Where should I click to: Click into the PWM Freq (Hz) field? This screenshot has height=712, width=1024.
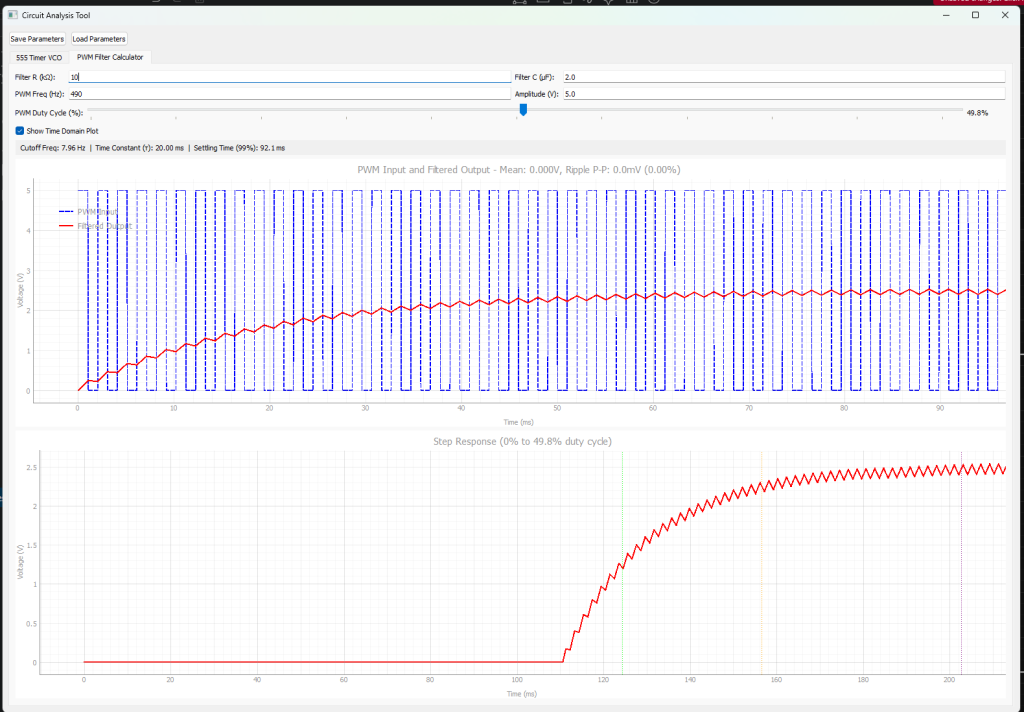288,94
